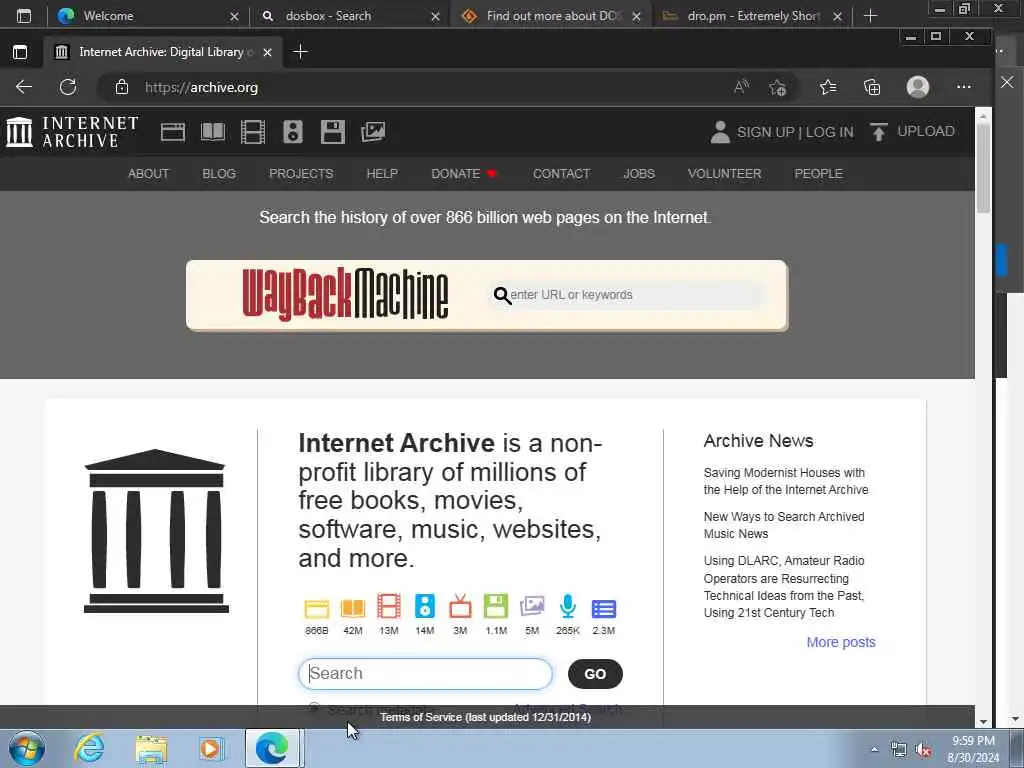Open the 3M TV collection icon

460,607
